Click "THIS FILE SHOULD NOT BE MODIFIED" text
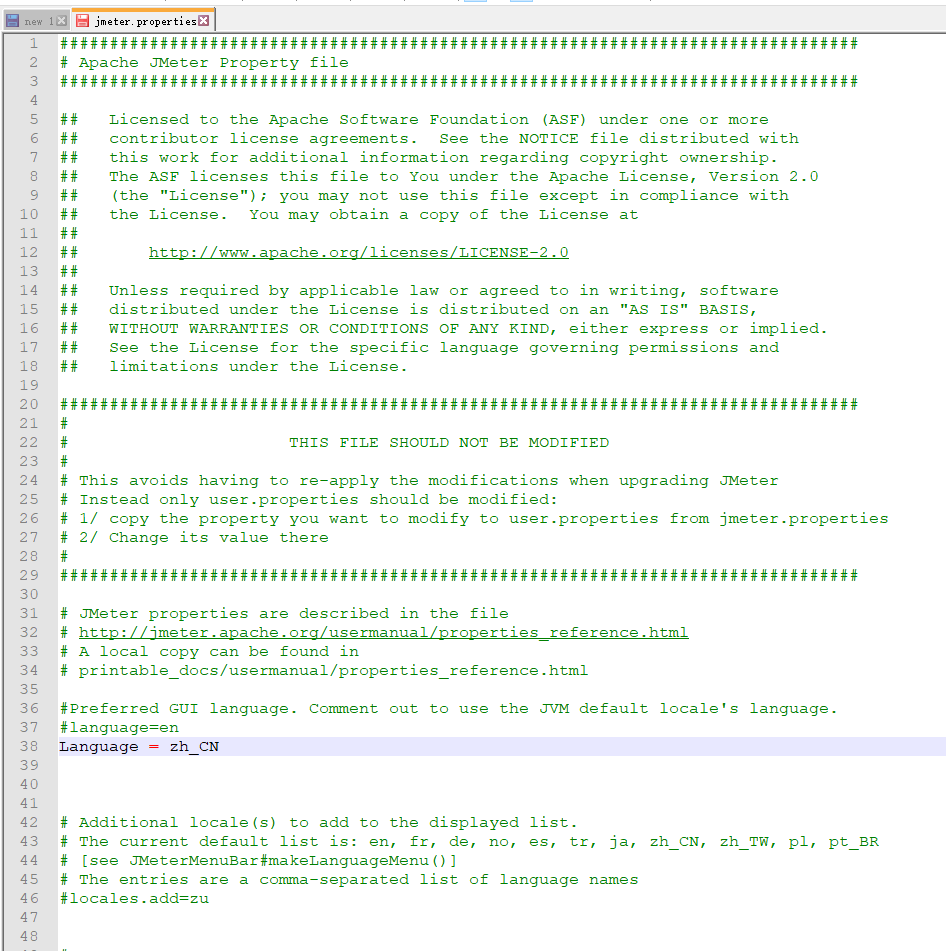946x951 pixels. point(449,443)
